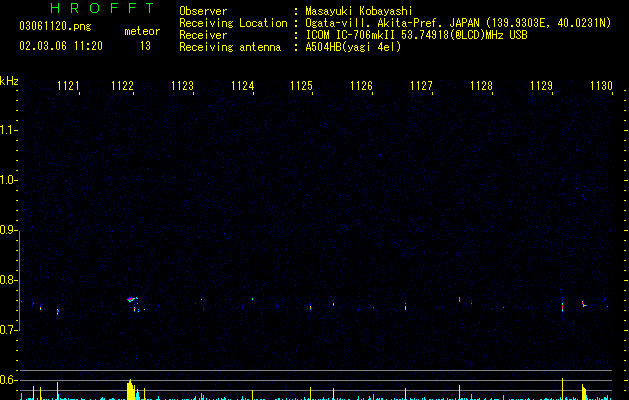Click time marker 1122
The height and width of the screenshot is (400, 629).
122,86
